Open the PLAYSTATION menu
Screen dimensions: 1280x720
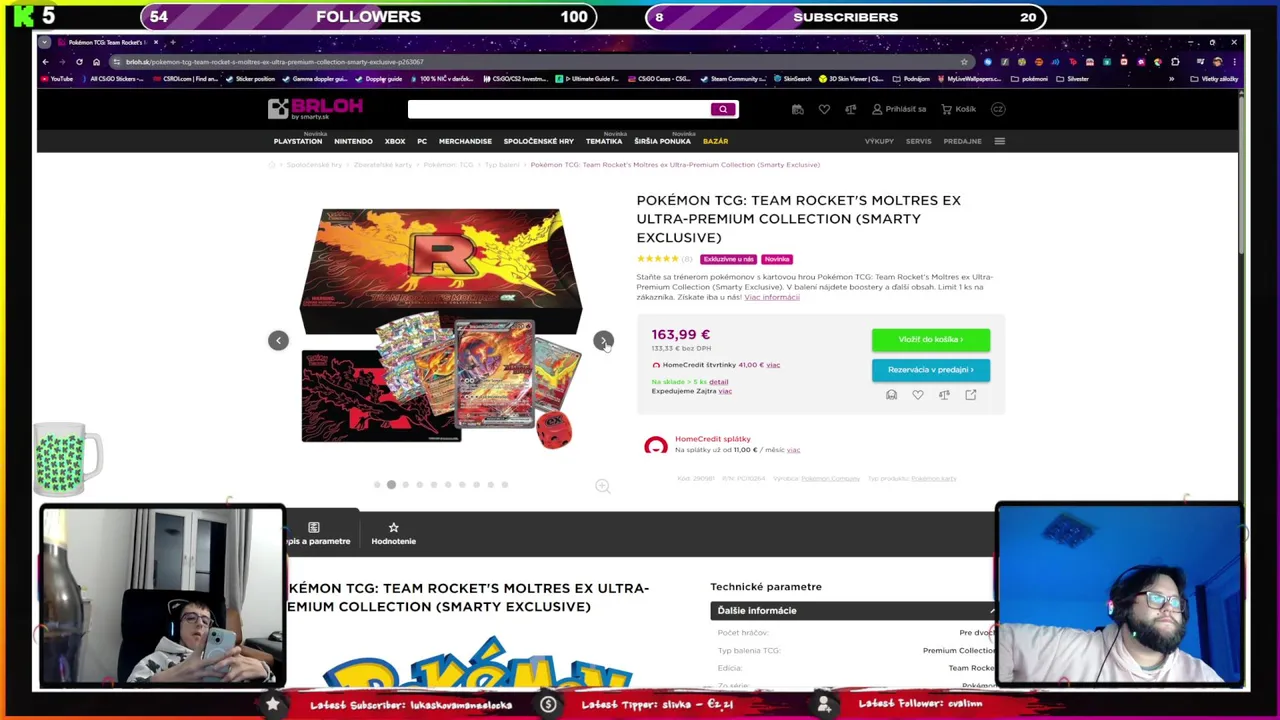(x=298, y=142)
